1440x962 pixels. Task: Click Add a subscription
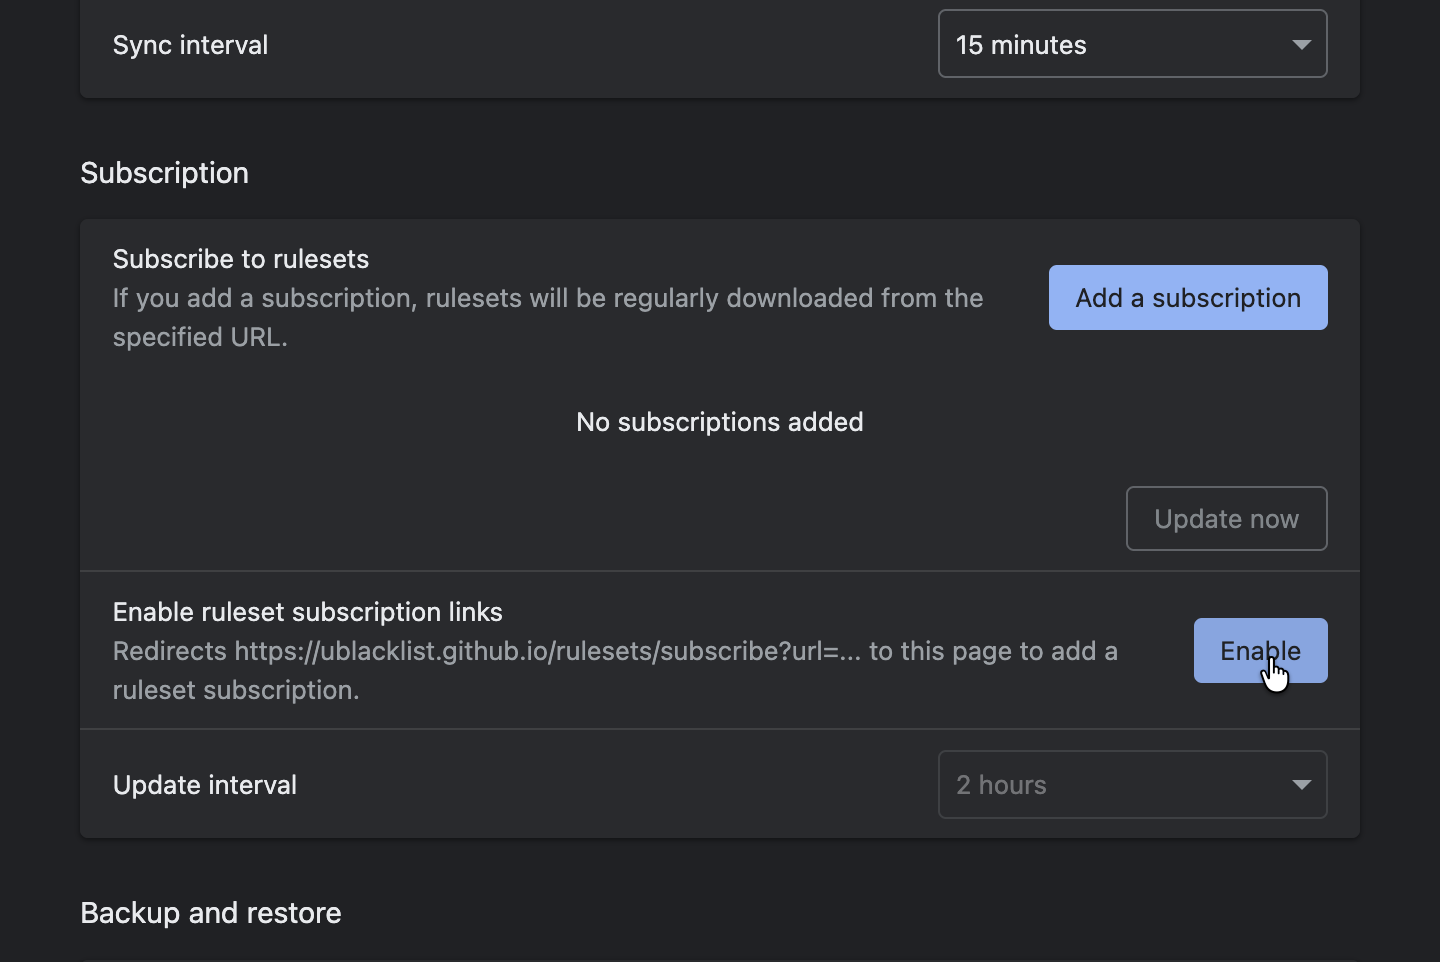(1187, 297)
